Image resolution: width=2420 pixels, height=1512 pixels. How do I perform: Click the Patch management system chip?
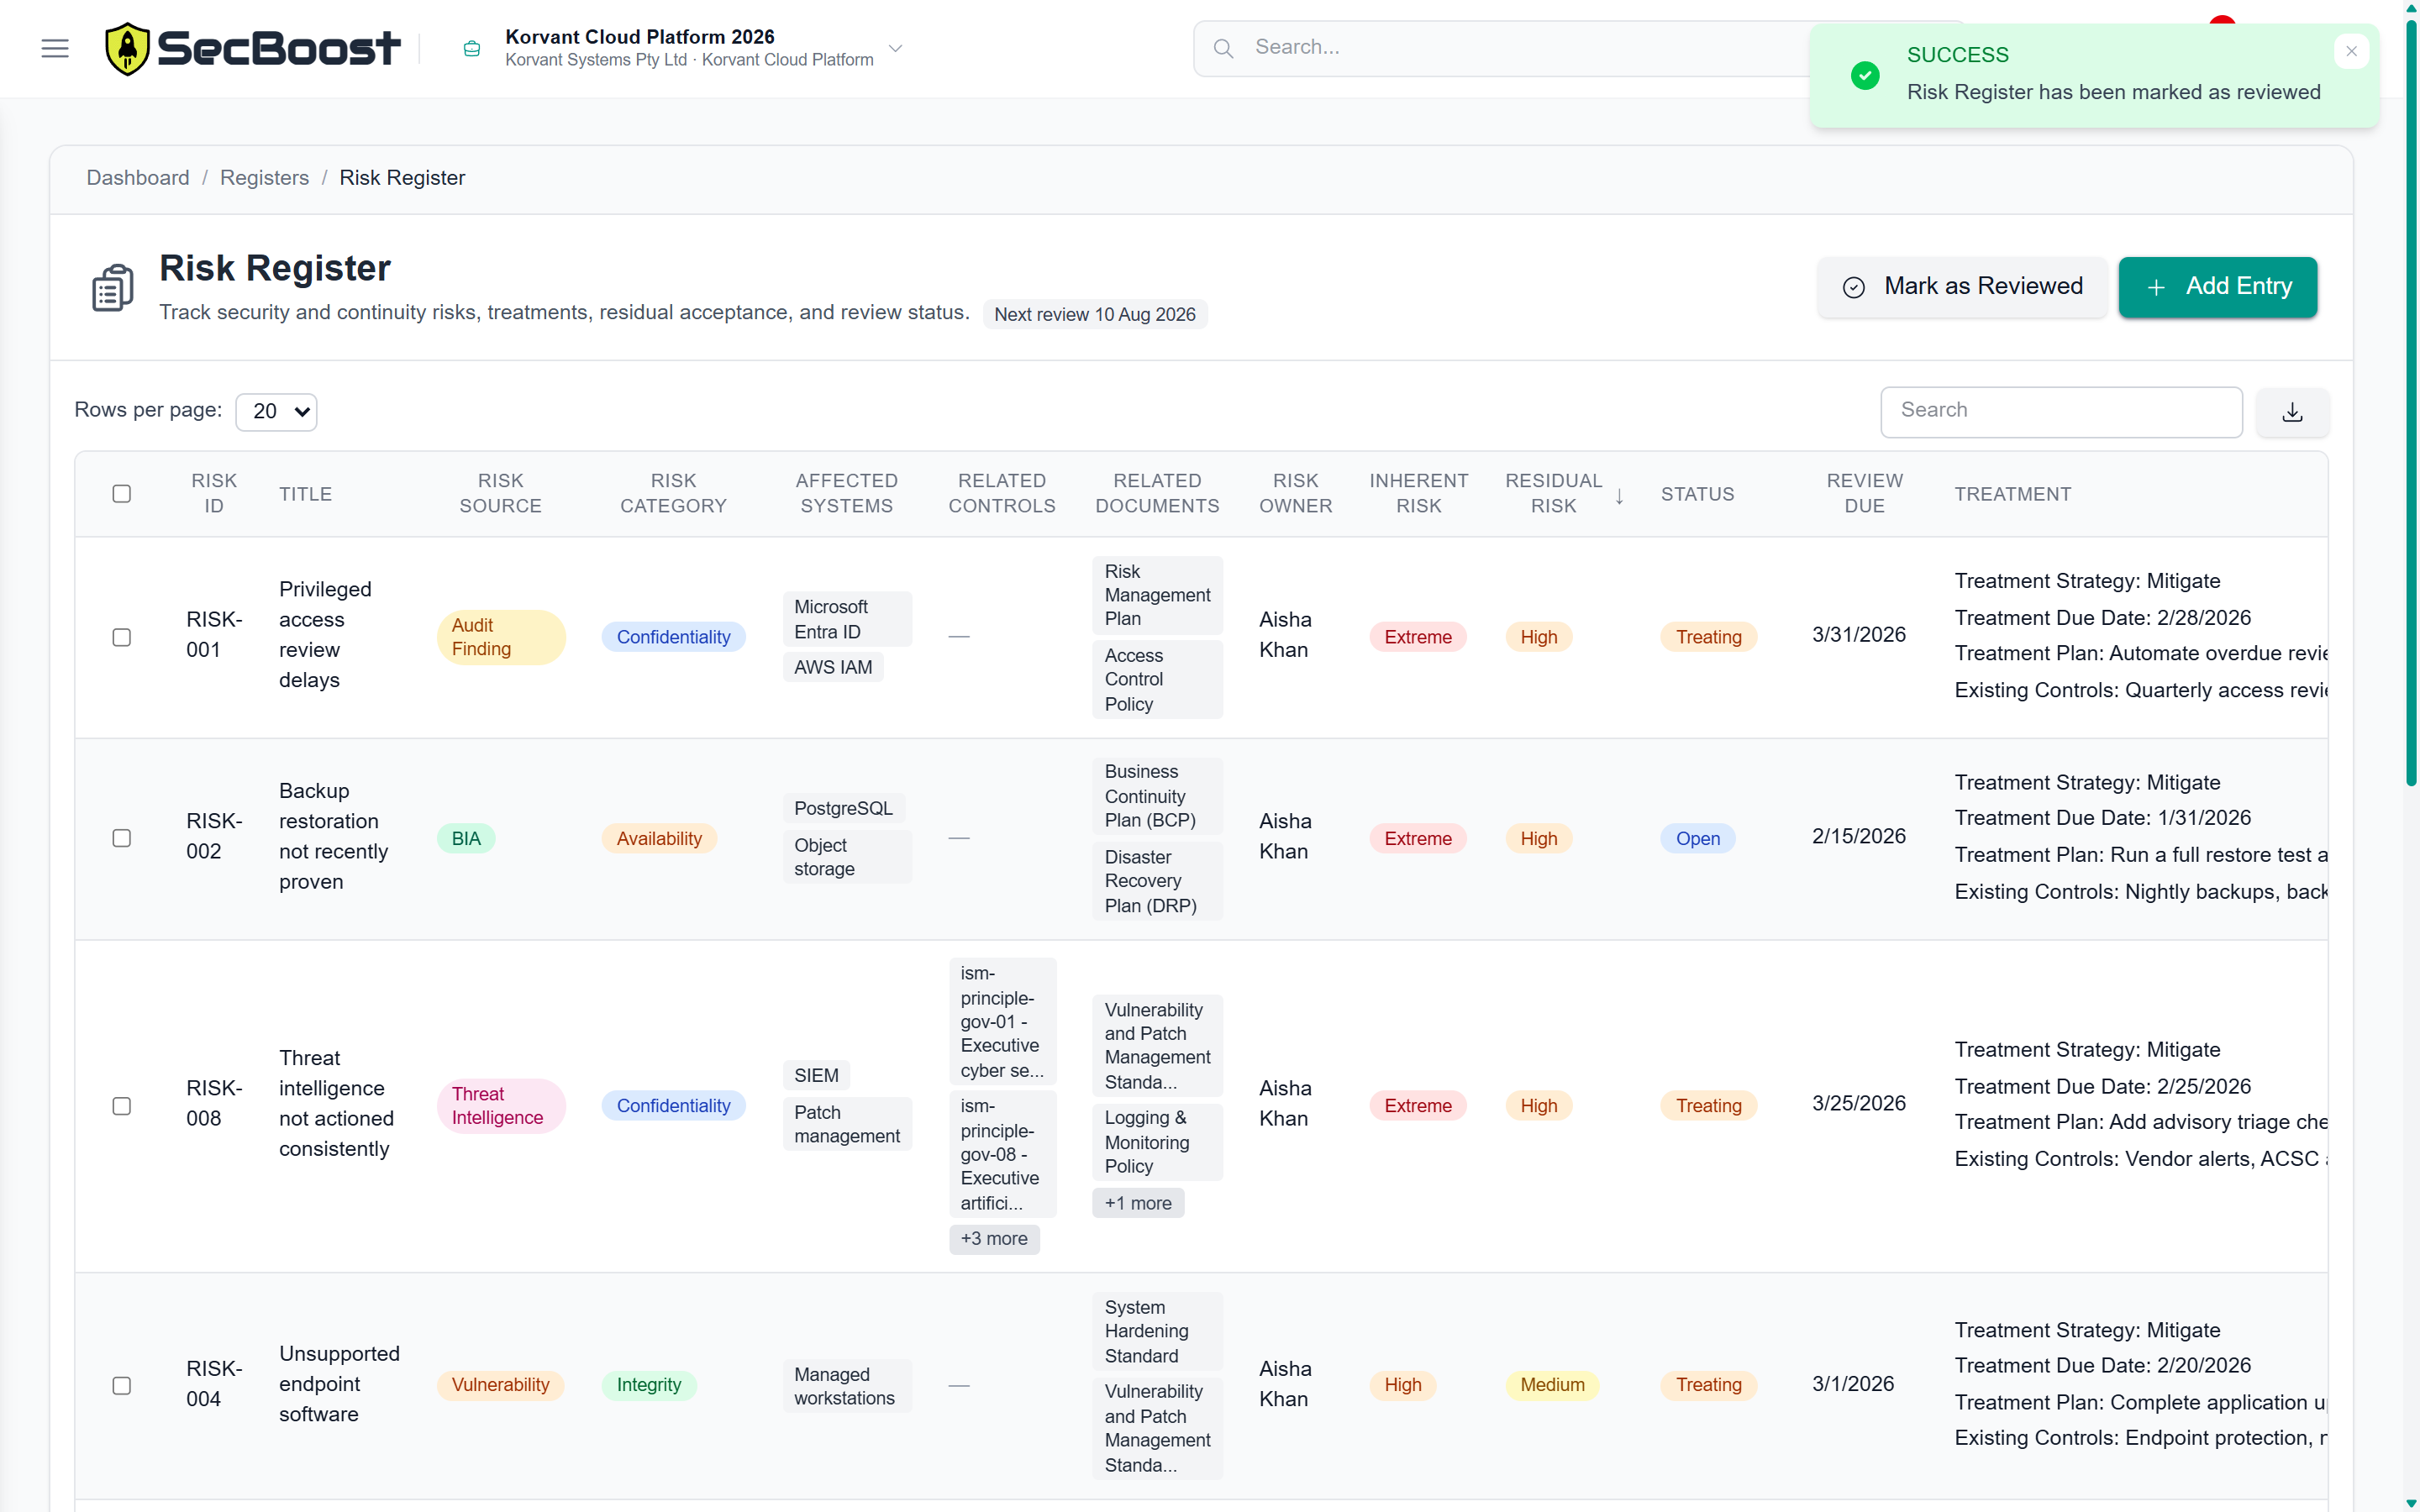tap(846, 1124)
